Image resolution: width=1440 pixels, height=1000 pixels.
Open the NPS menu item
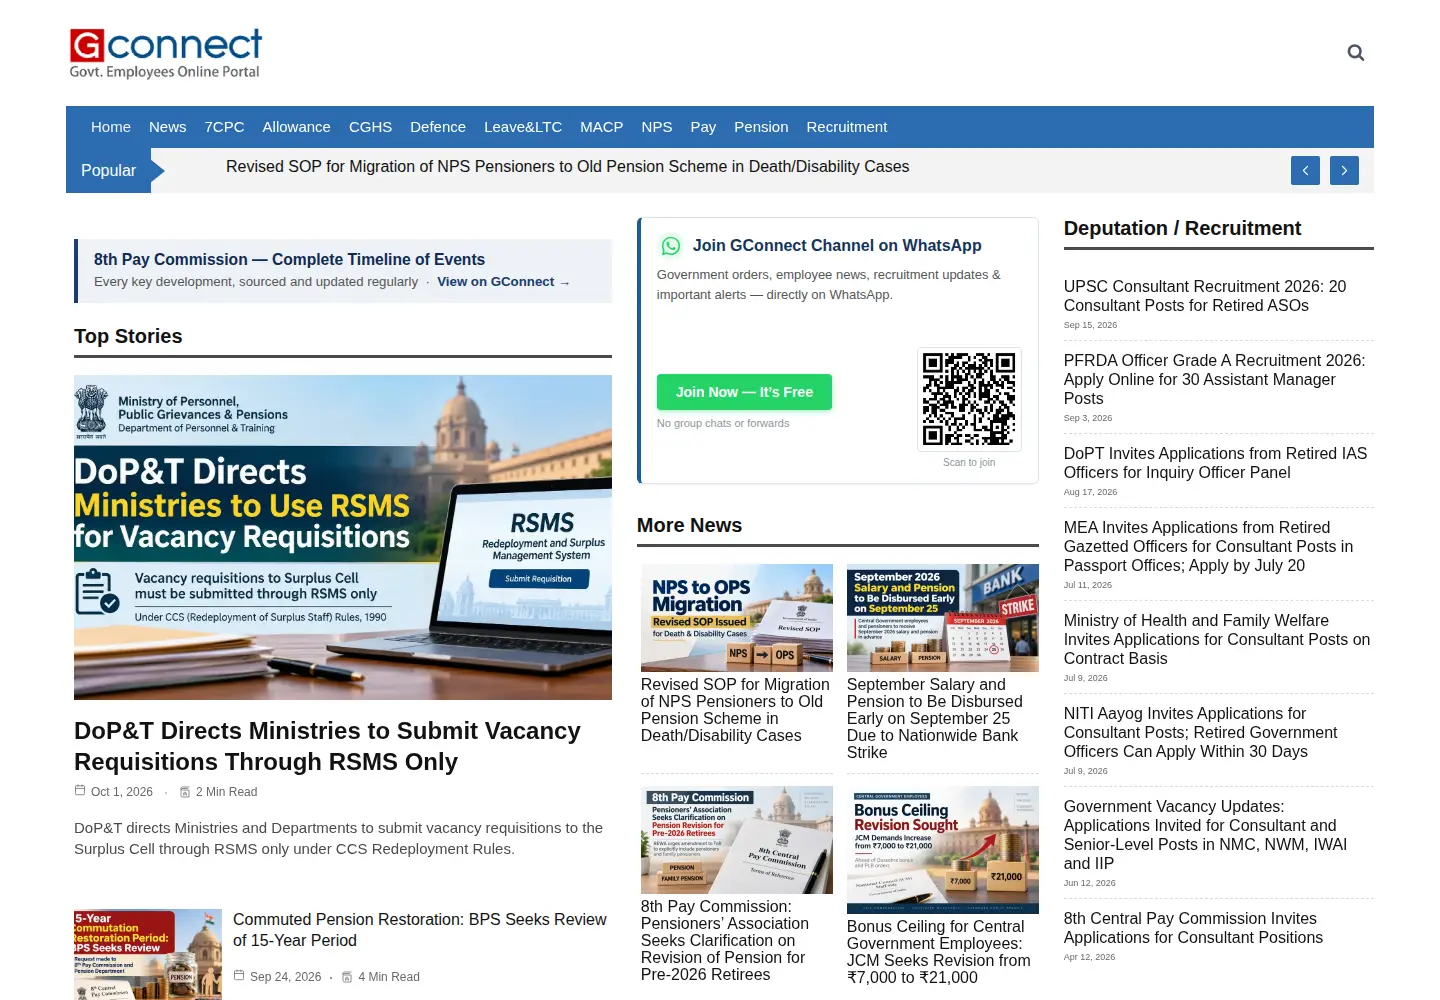pyautogui.click(x=657, y=127)
